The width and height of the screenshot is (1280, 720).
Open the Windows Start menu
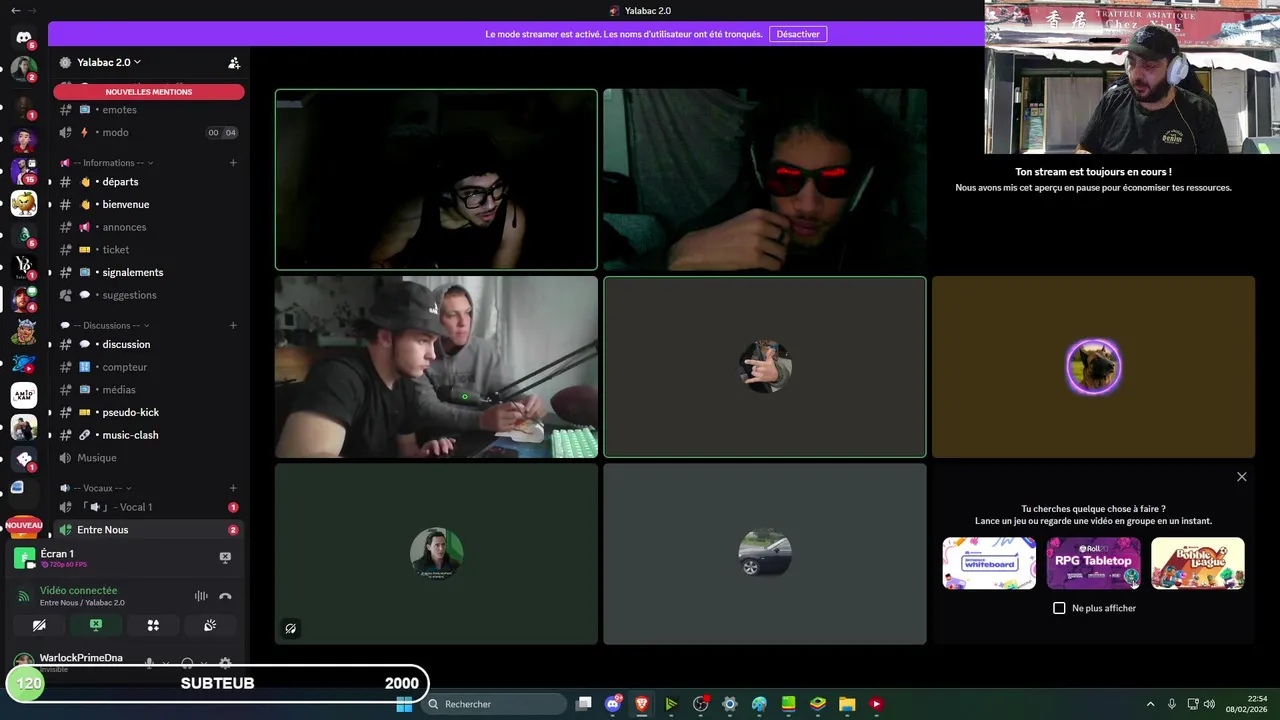(x=404, y=704)
